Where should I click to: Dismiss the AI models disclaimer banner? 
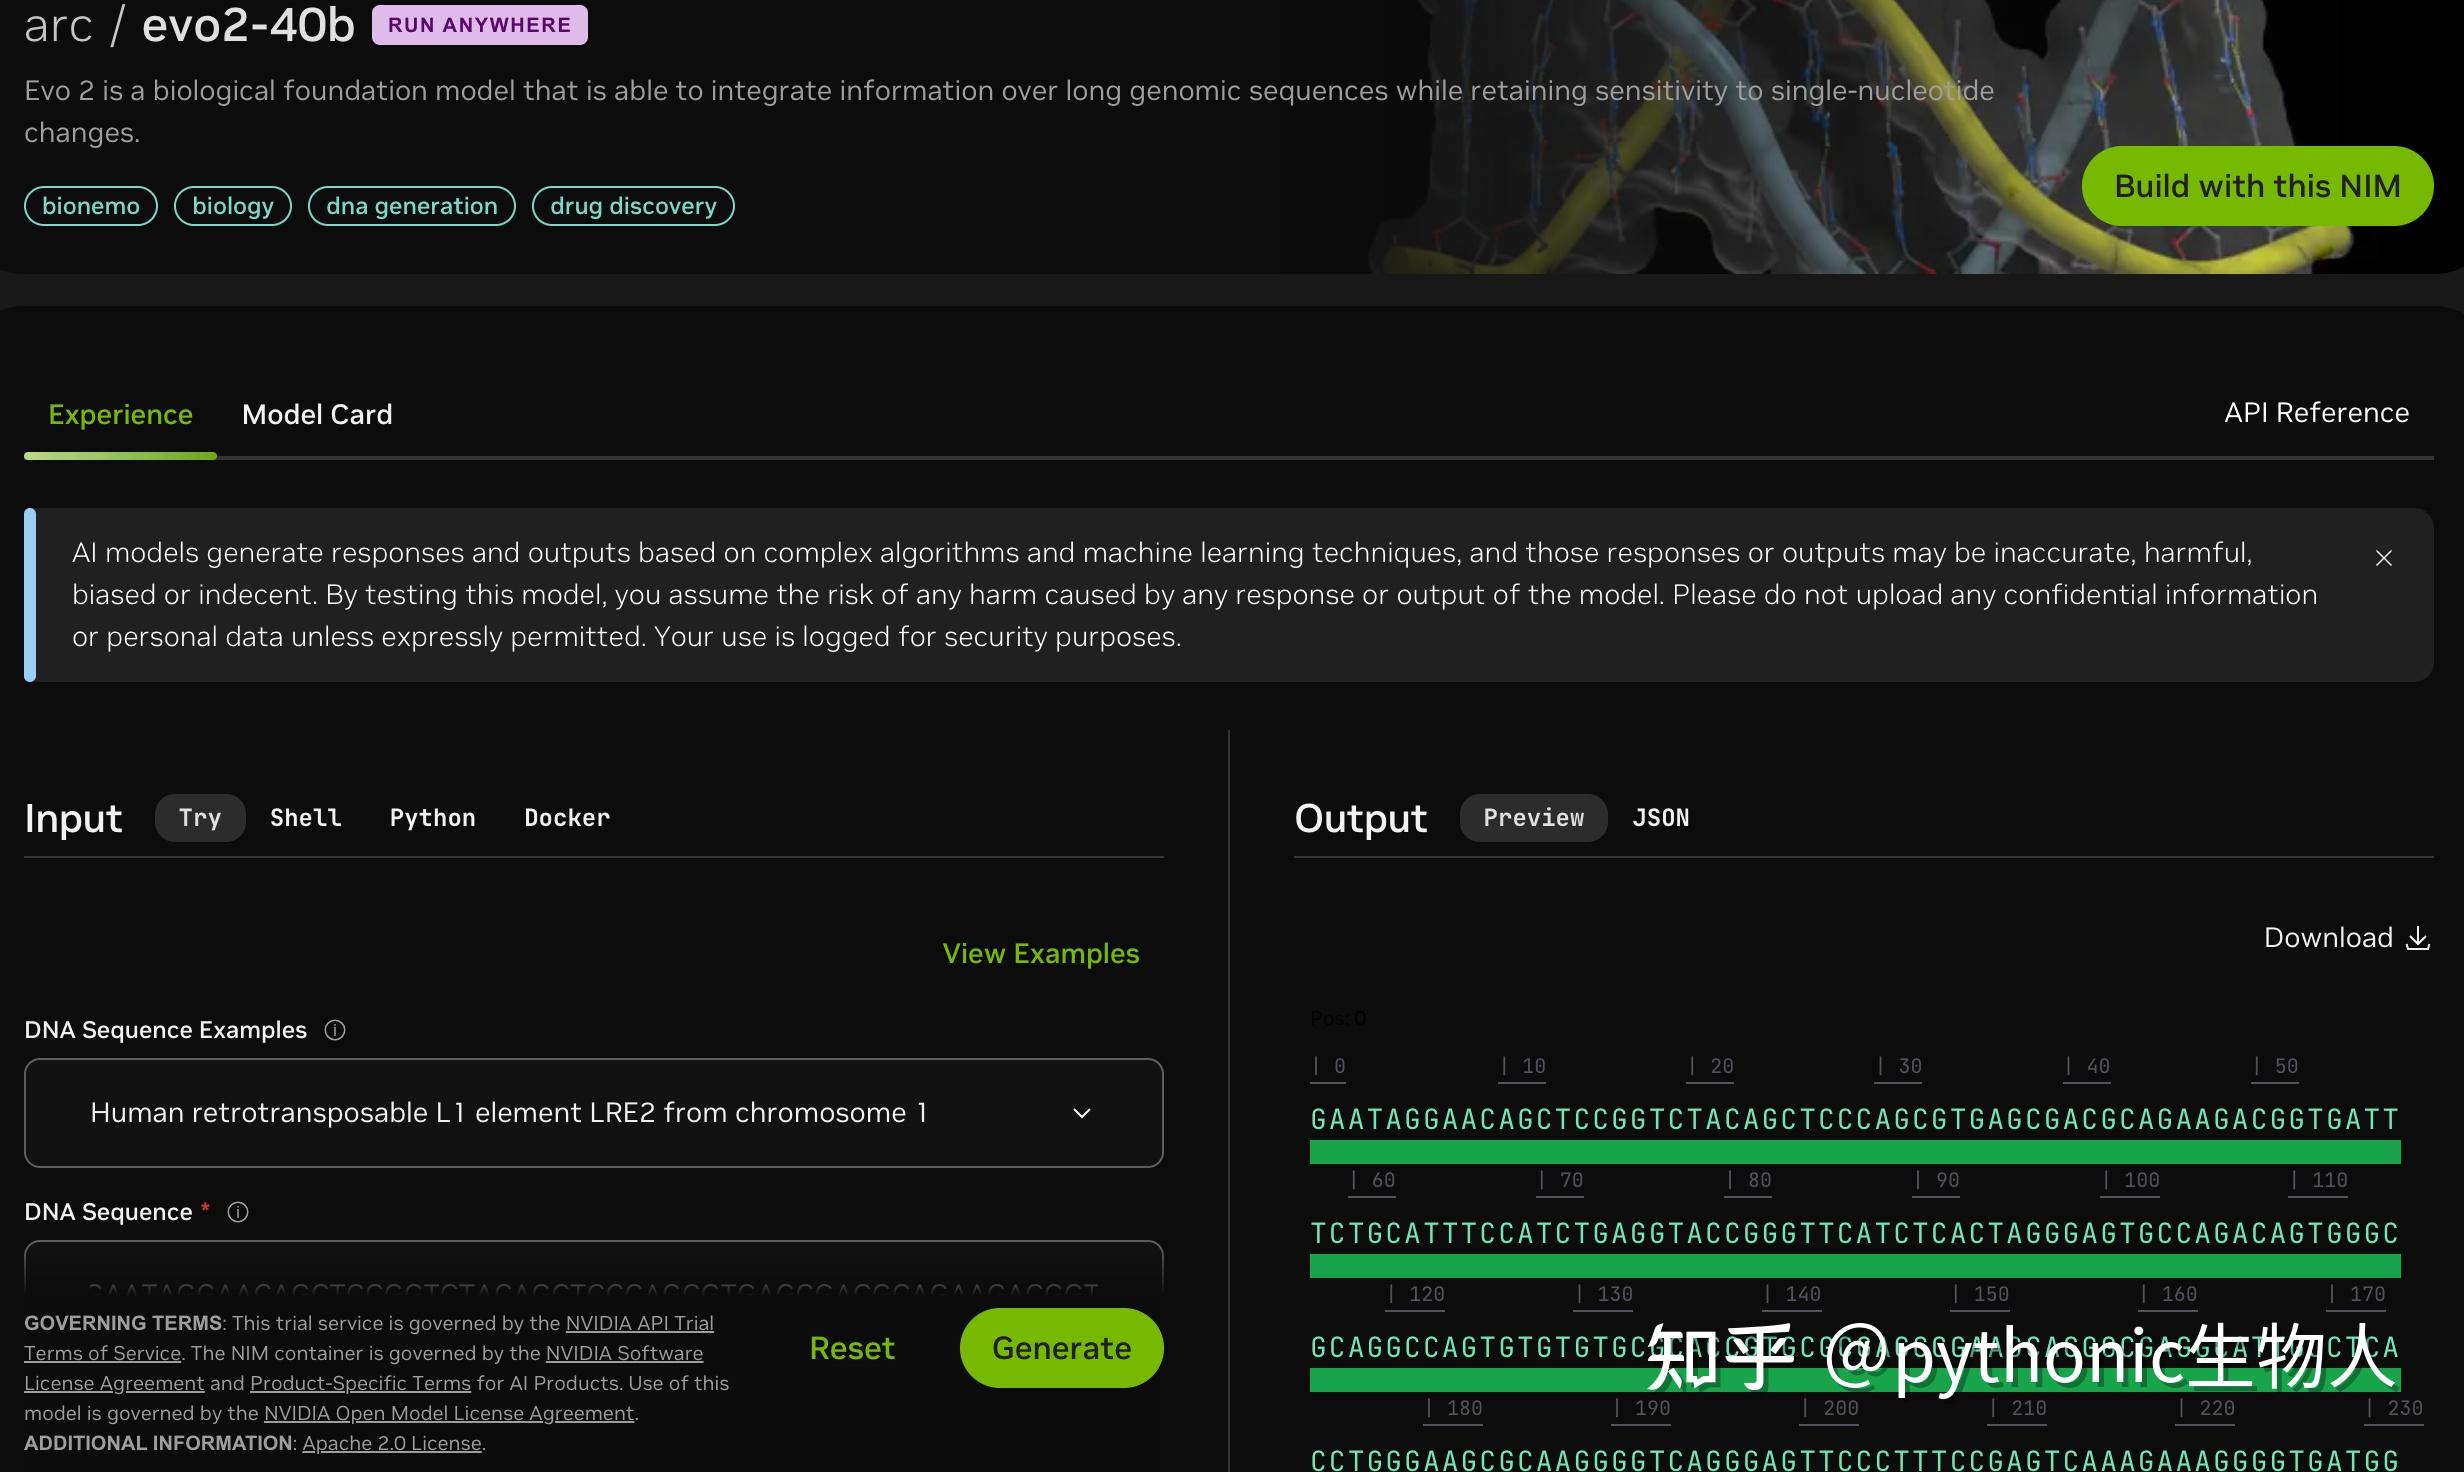[2383, 558]
